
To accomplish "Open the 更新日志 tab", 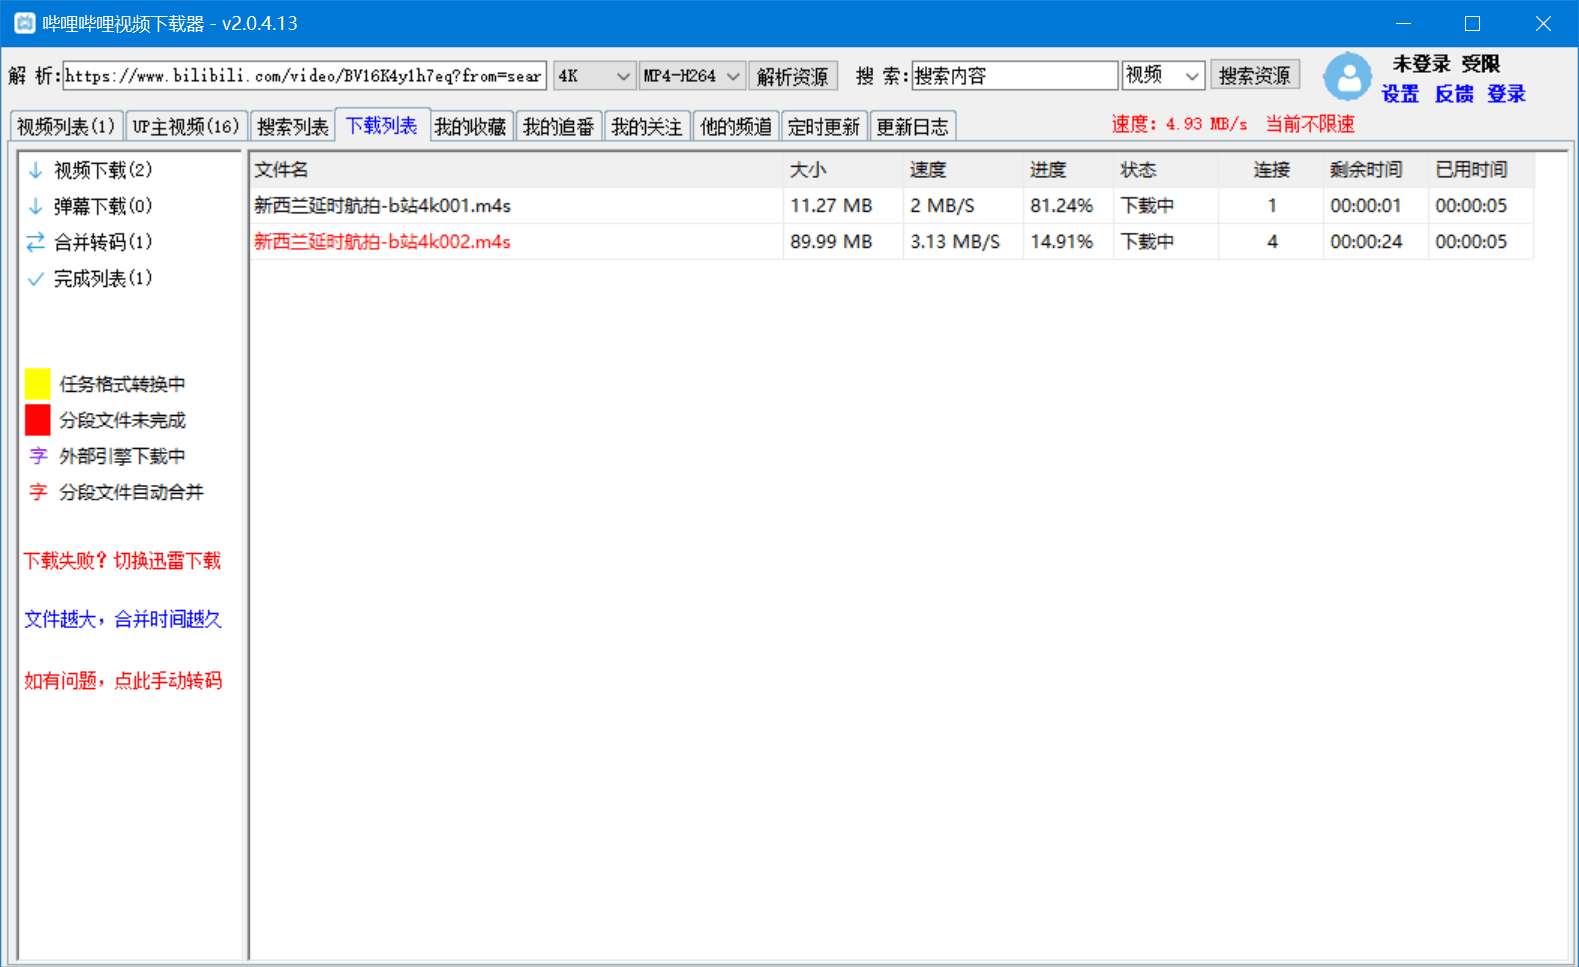I will [913, 127].
